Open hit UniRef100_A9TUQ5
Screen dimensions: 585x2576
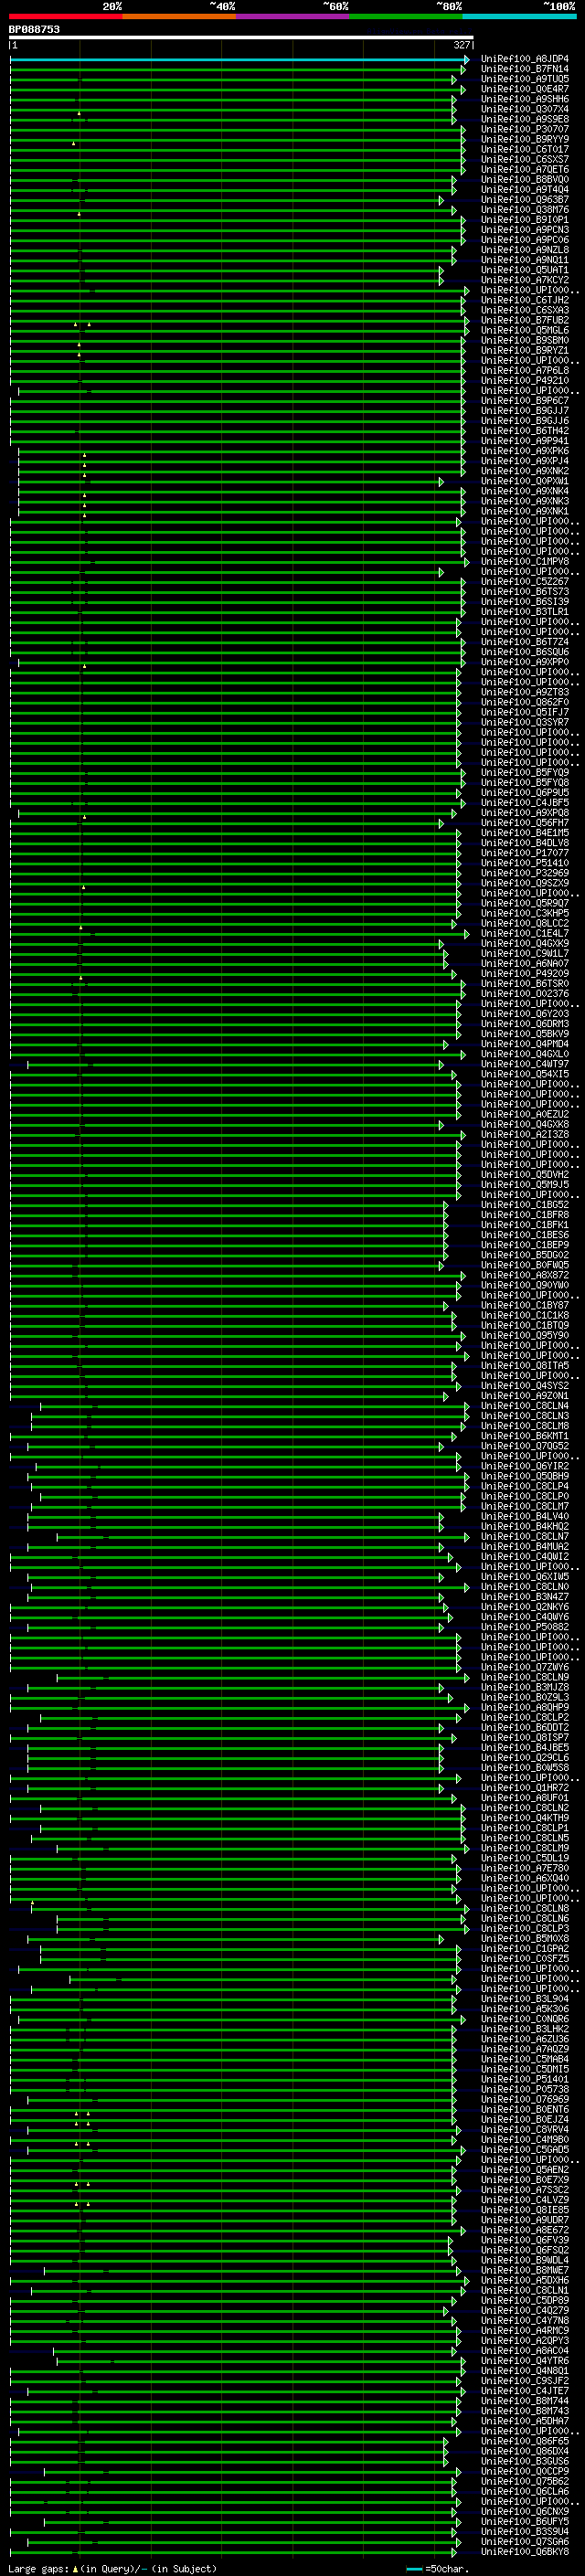pyautogui.click(x=525, y=79)
